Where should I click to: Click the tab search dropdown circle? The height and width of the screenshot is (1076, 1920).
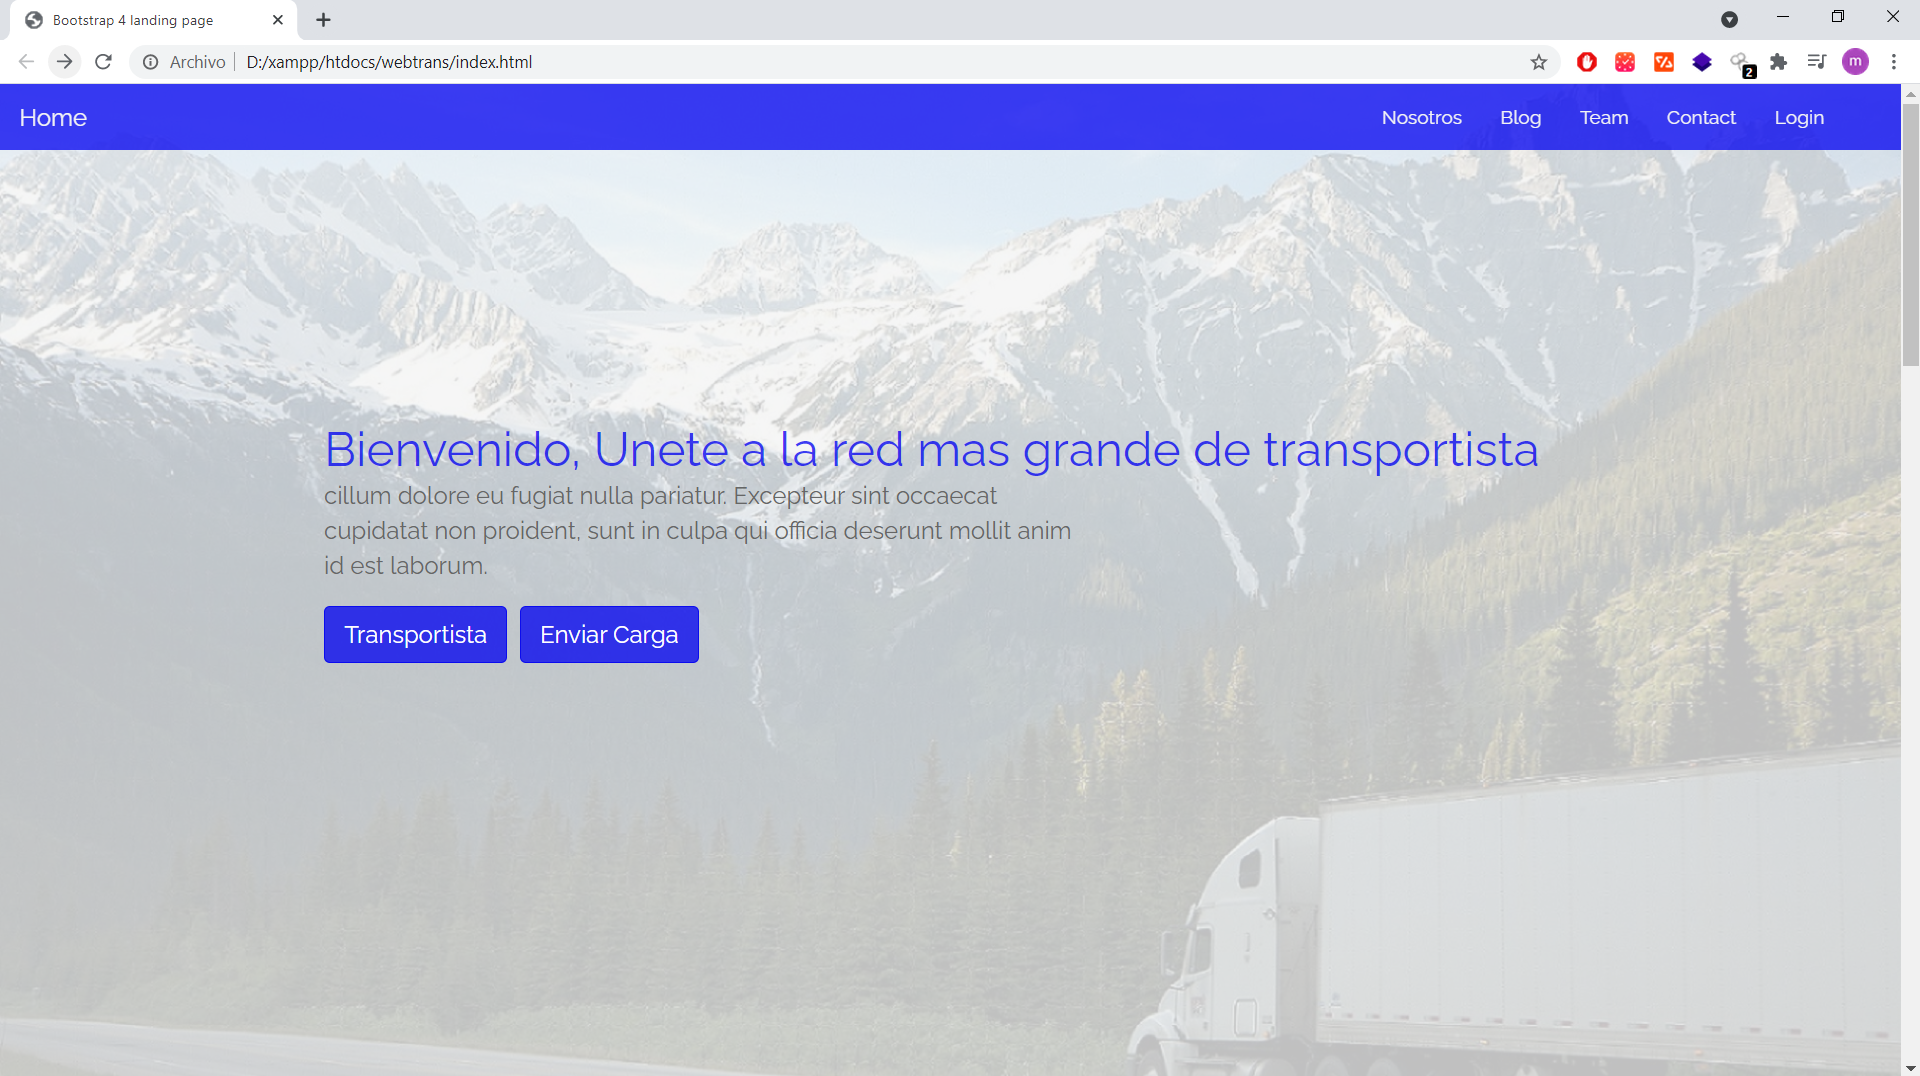pyautogui.click(x=1730, y=19)
